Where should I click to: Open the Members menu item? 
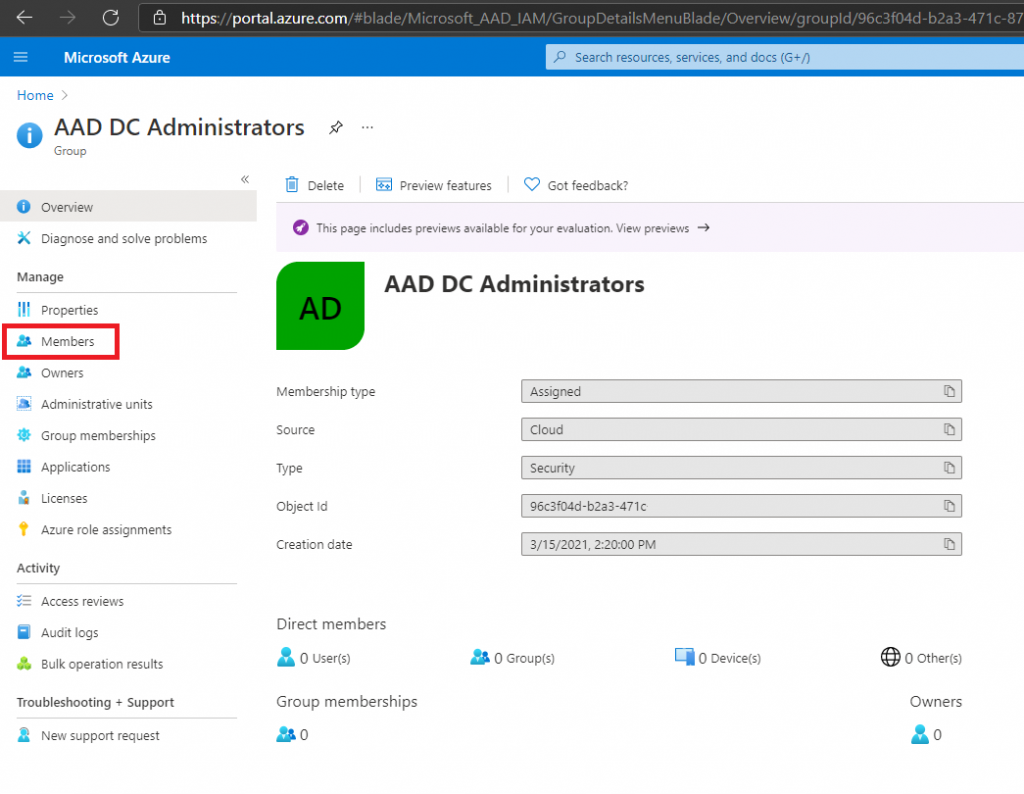[61, 341]
